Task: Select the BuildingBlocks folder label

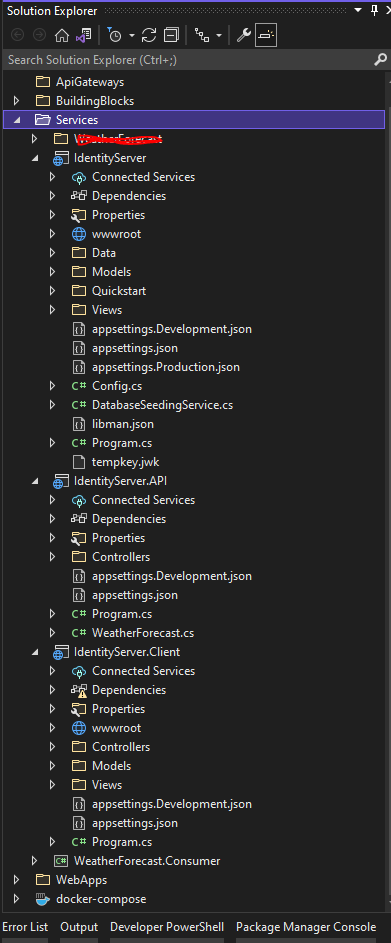Action: tap(95, 101)
